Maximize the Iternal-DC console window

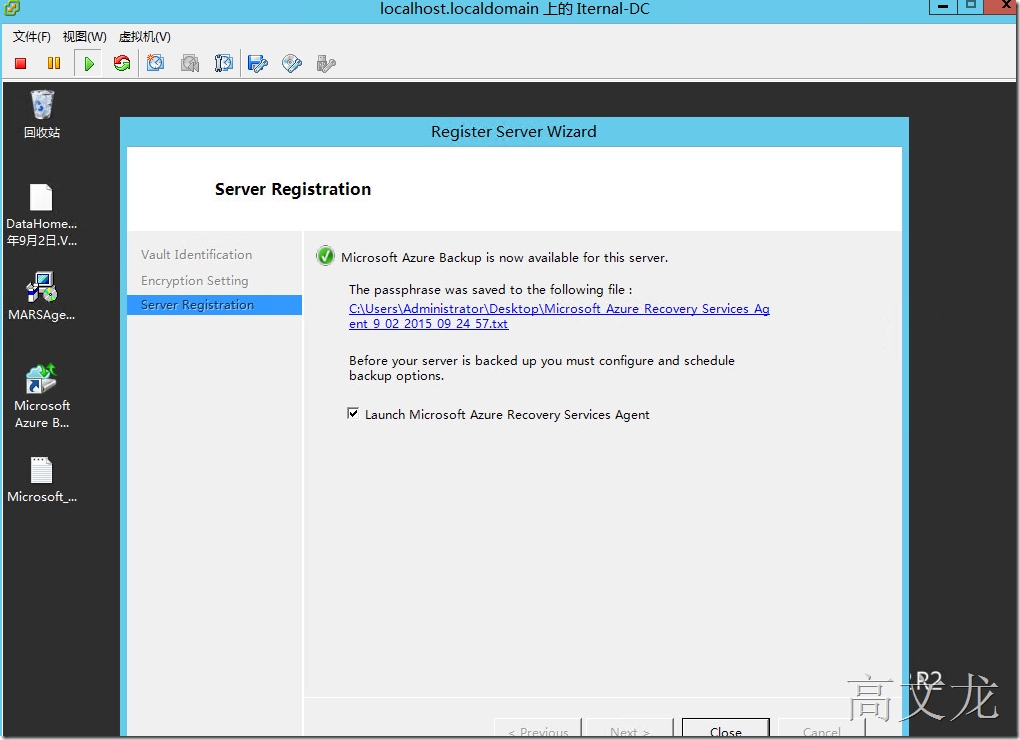tap(971, 7)
